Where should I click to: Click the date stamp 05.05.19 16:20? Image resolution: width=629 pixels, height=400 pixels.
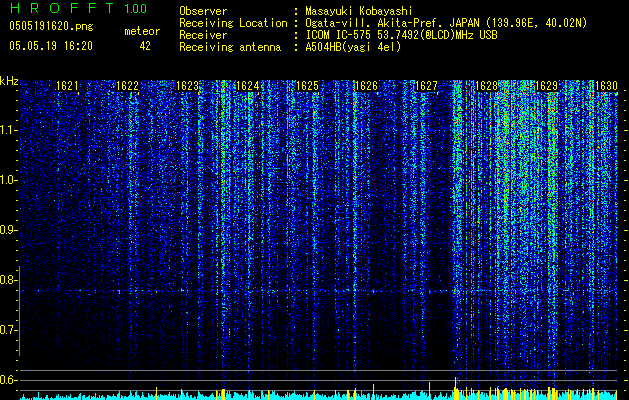click(51, 46)
